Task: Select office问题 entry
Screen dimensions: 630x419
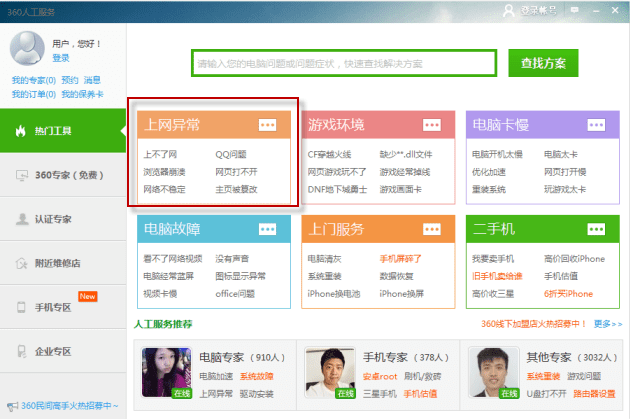Action: (x=235, y=294)
